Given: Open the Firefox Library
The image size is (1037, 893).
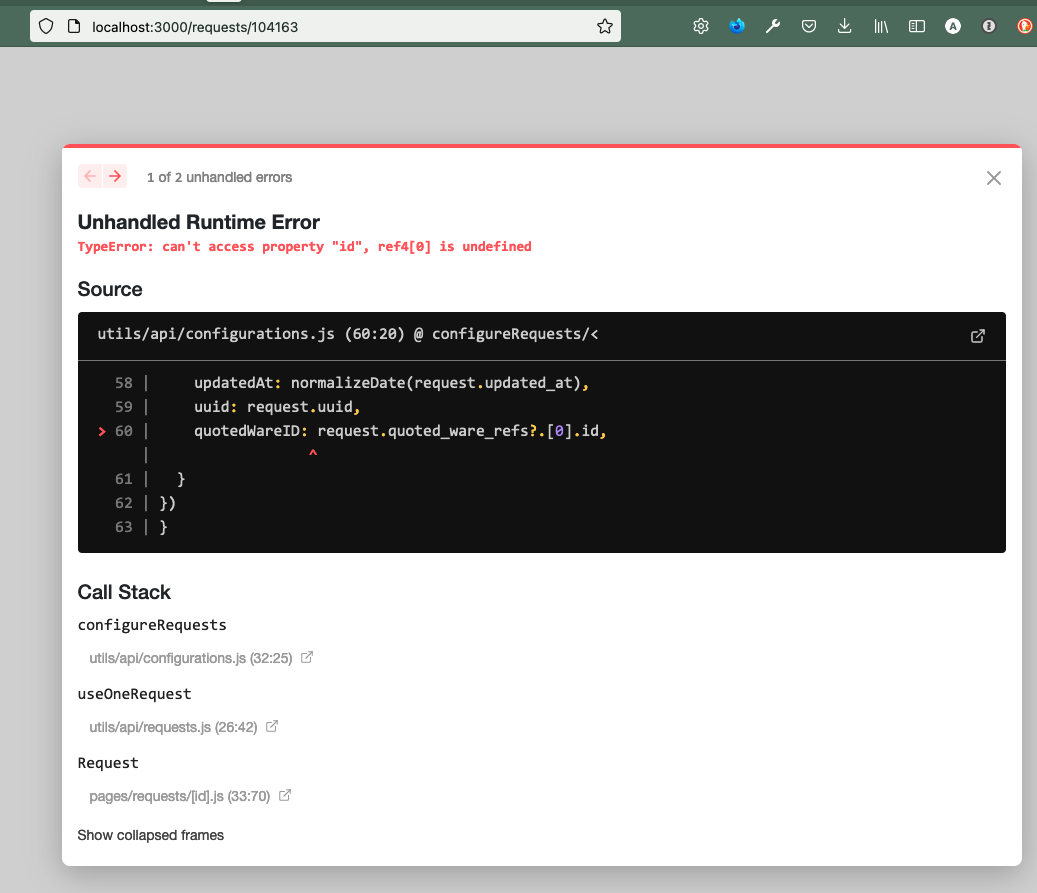Looking at the screenshot, I should click(880, 26).
